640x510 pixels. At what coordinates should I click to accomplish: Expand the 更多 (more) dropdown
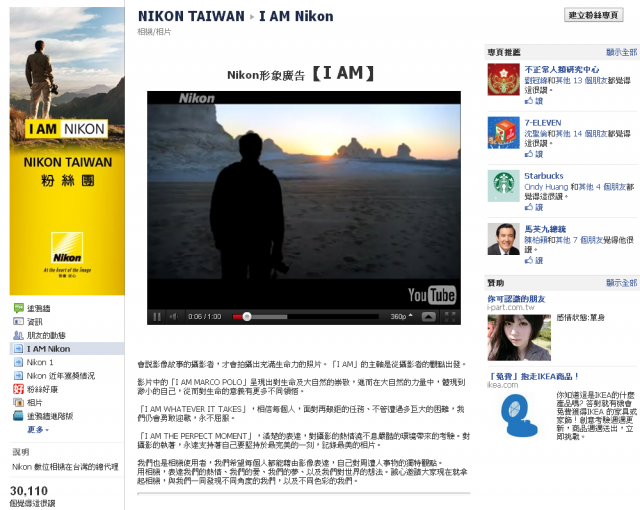(38, 430)
